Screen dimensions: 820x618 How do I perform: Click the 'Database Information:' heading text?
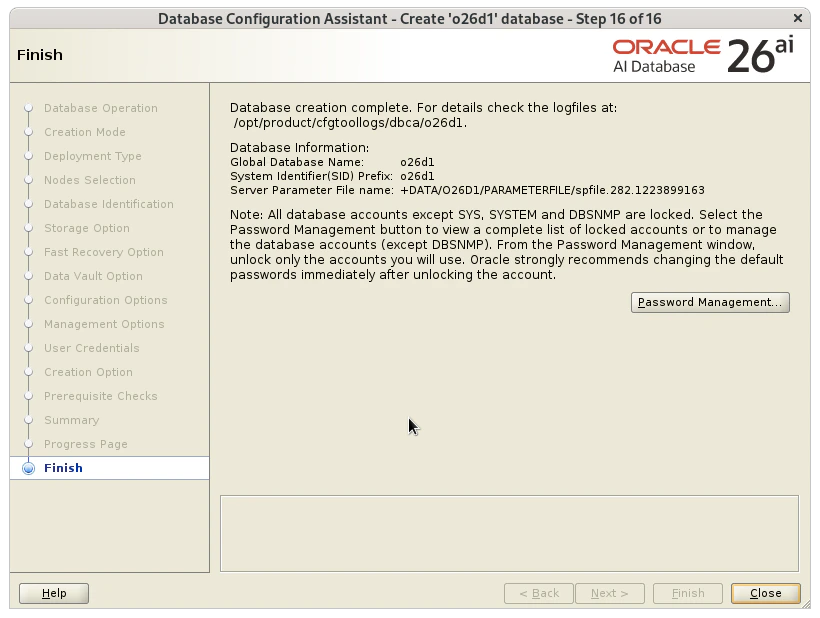tap(299, 147)
